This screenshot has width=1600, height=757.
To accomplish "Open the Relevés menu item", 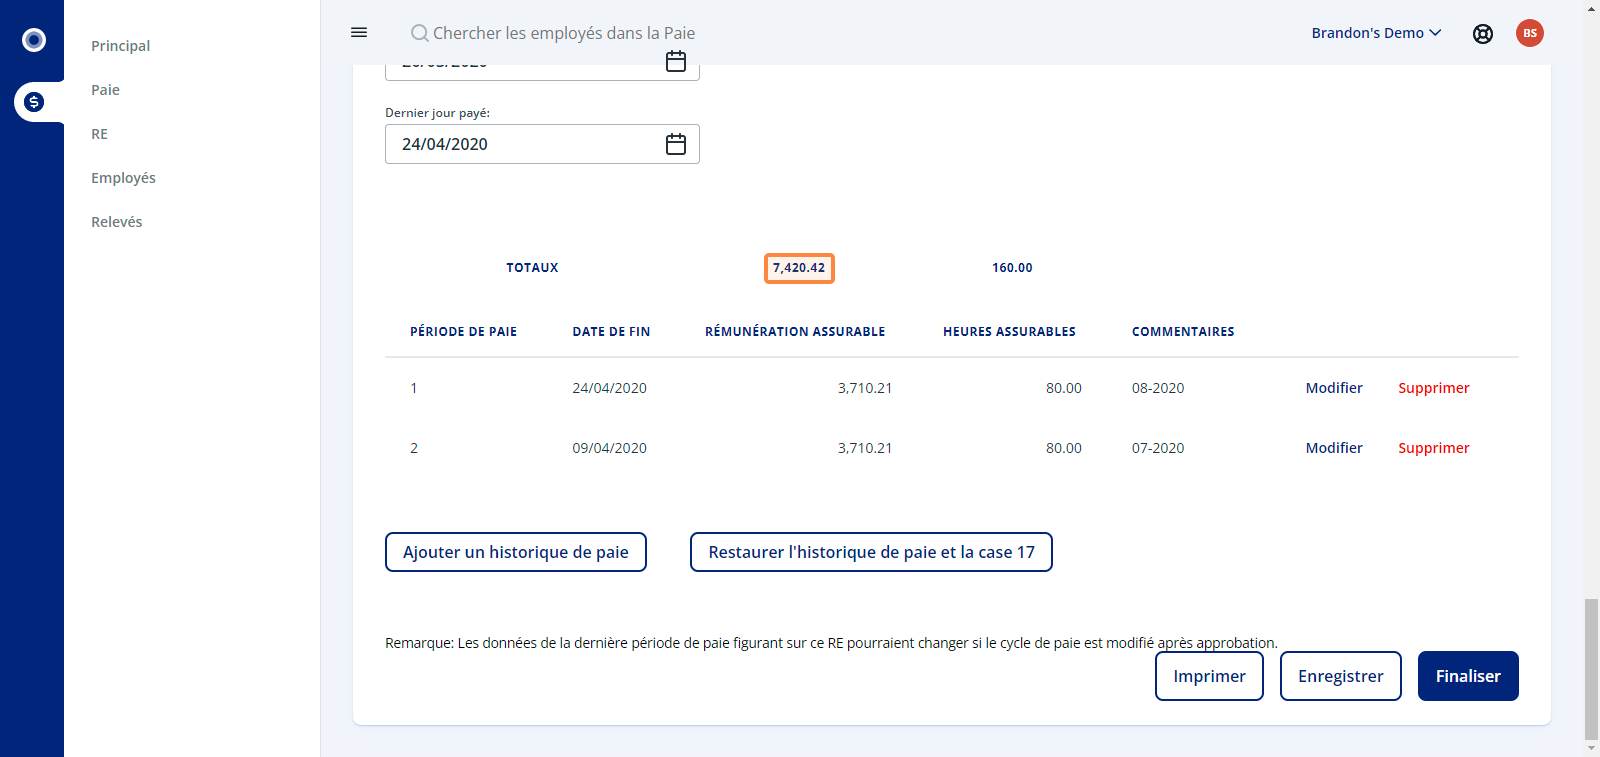I will click(x=116, y=222).
